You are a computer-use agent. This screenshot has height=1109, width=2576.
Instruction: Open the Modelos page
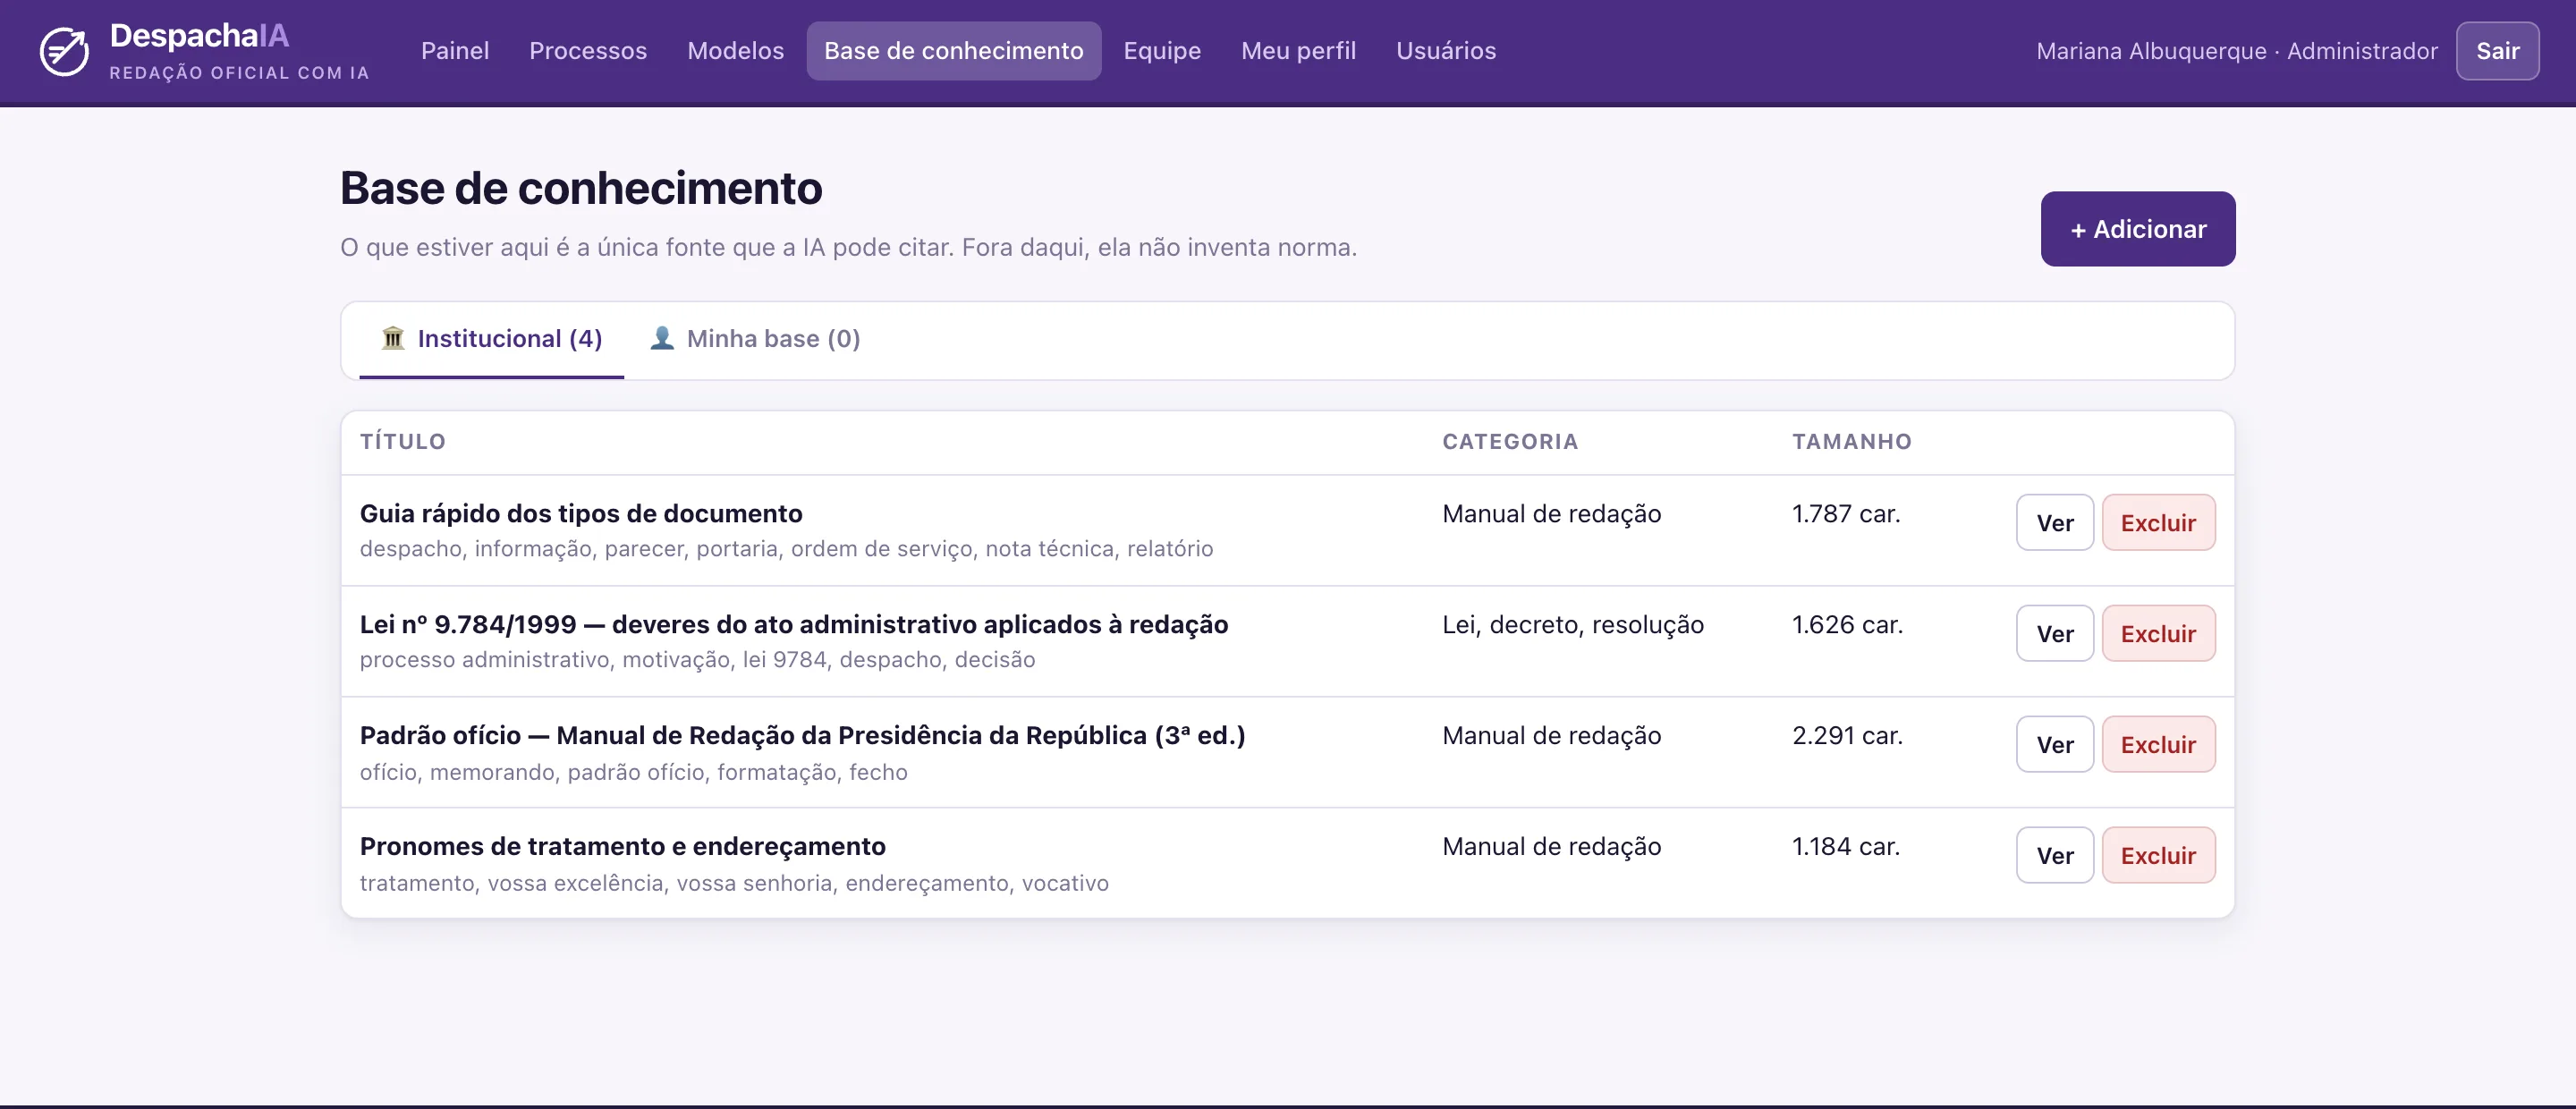tap(736, 51)
